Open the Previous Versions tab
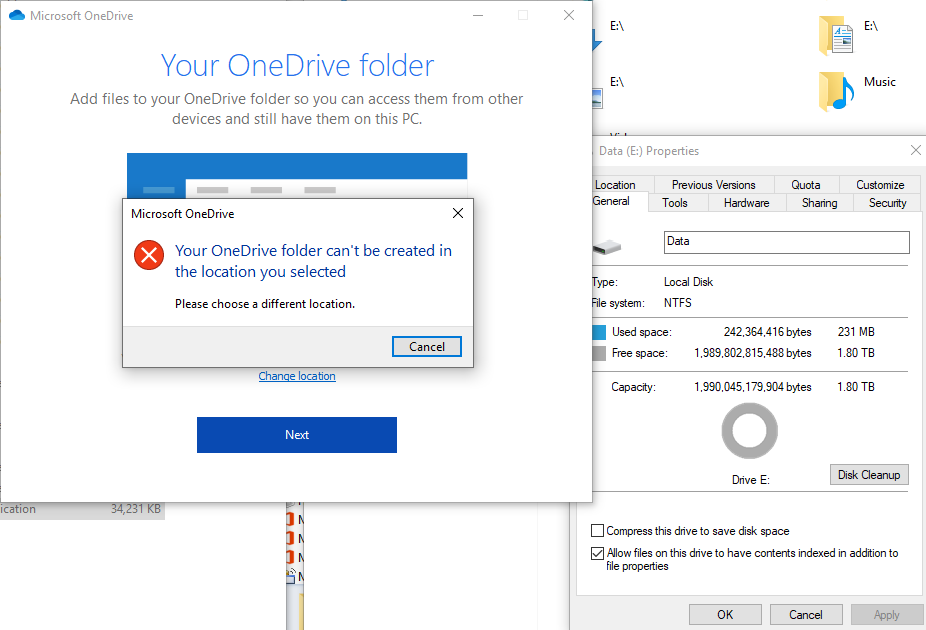Image resolution: width=926 pixels, height=630 pixels. [713, 185]
